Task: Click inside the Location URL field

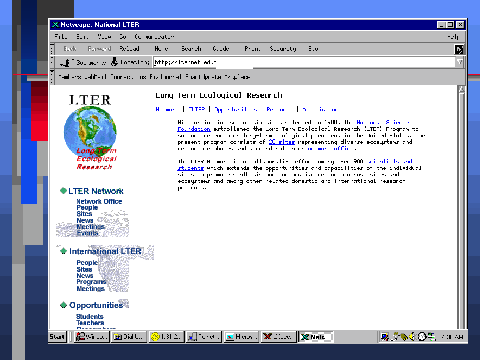Action: pos(304,62)
